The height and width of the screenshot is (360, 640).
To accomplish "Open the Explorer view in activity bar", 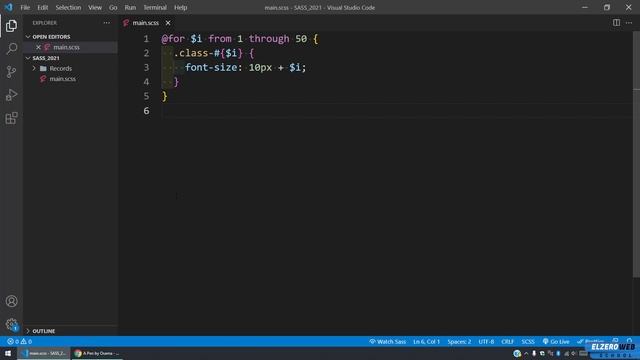I will (11, 26).
